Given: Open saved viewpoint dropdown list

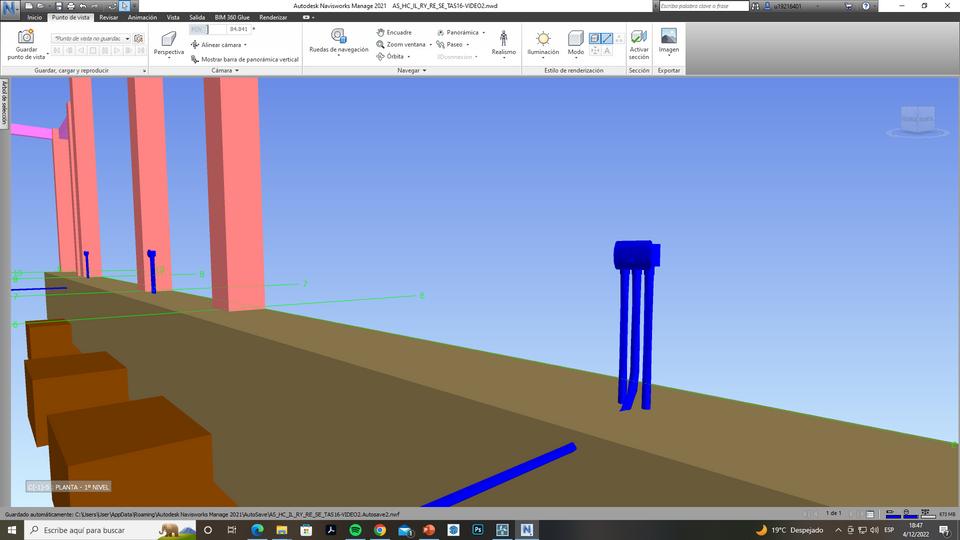Looking at the screenshot, I should point(127,39).
